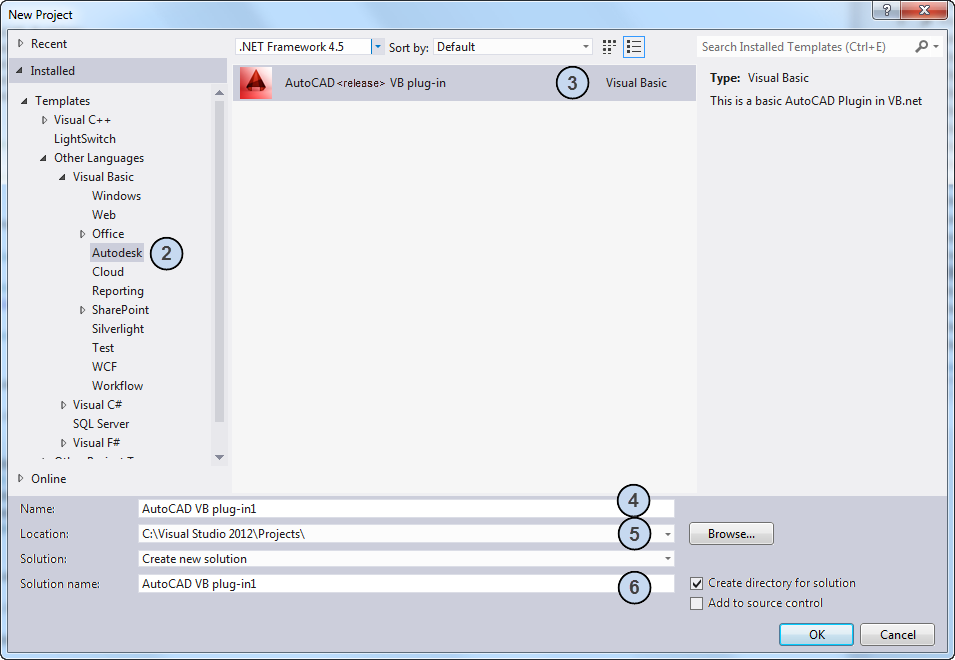Expand the Visual C# node
Image resolution: width=955 pixels, height=660 pixels.
pos(63,405)
